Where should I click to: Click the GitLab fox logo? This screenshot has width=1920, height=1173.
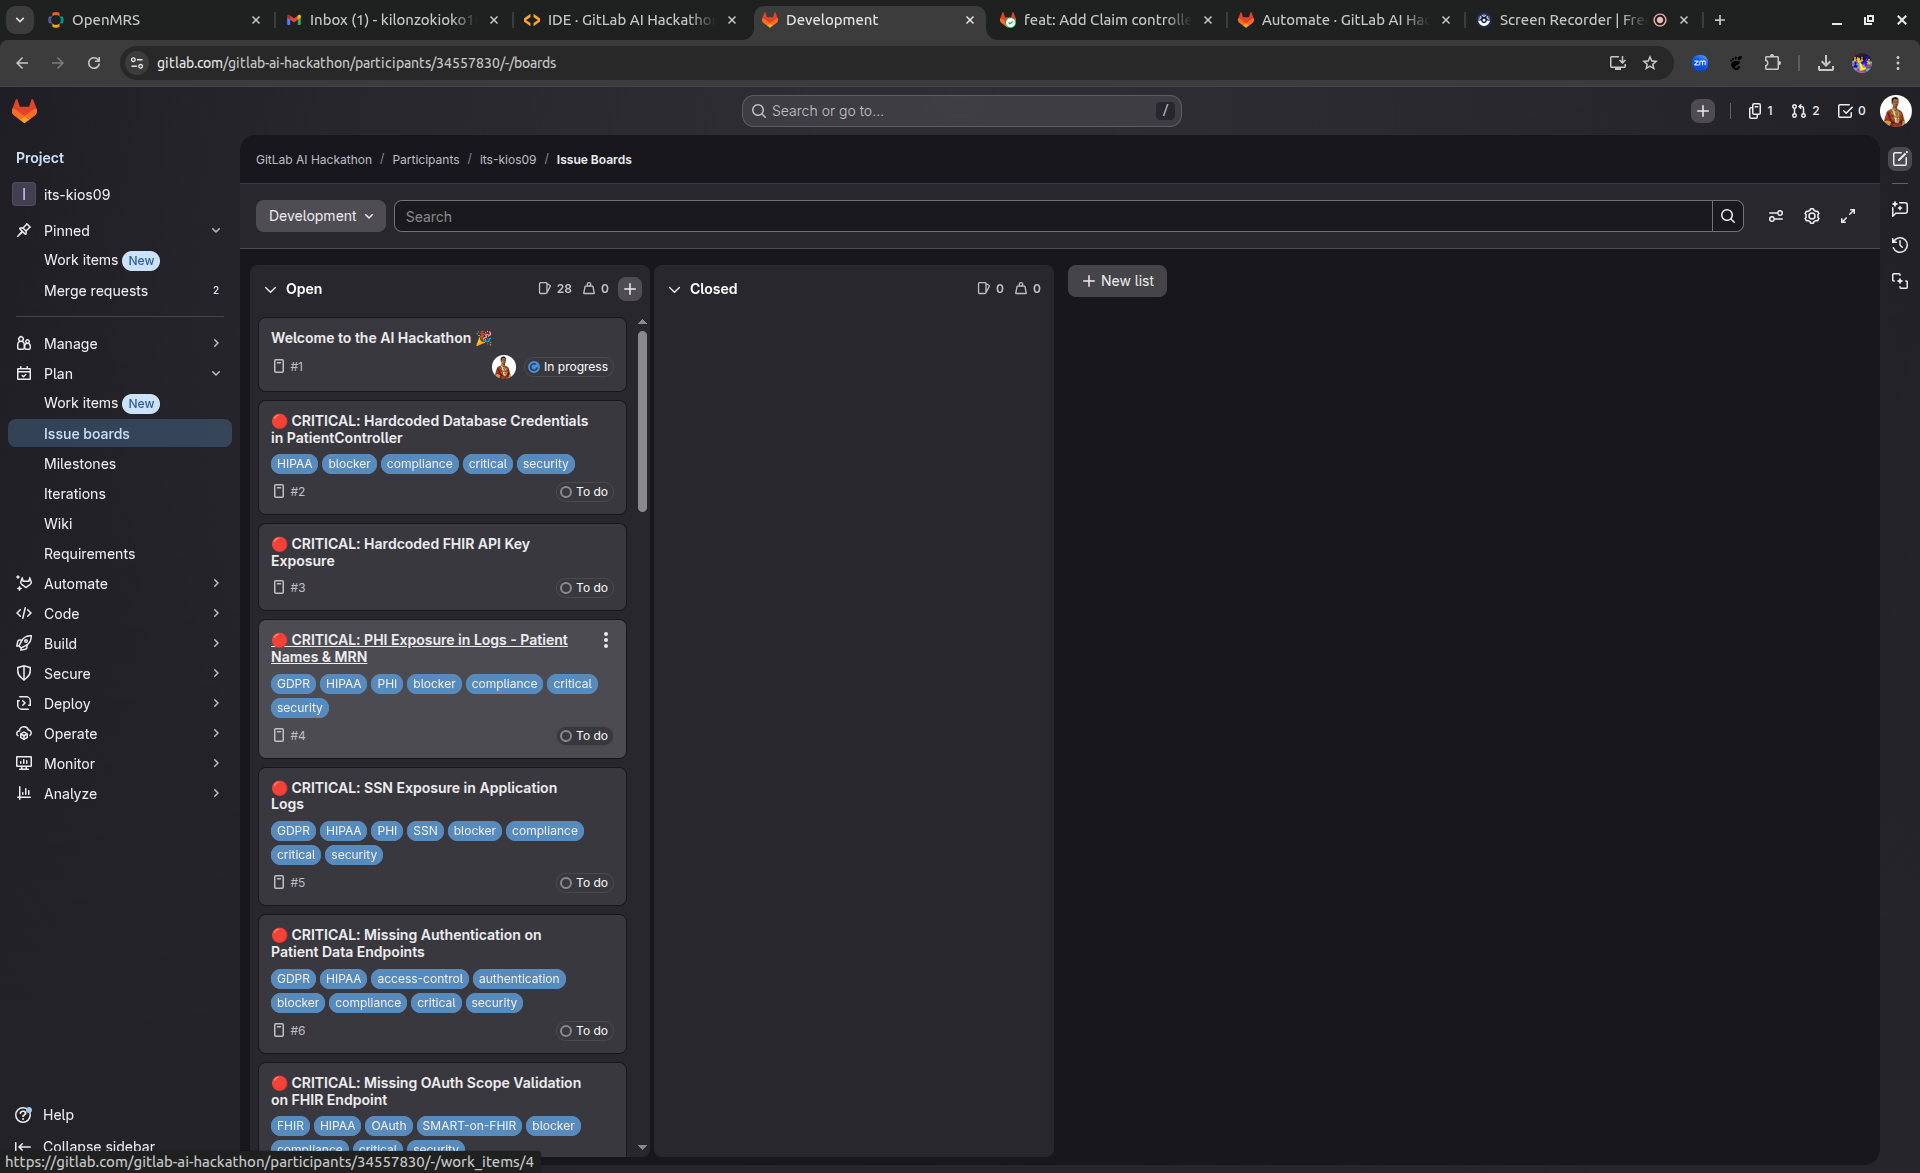point(25,111)
